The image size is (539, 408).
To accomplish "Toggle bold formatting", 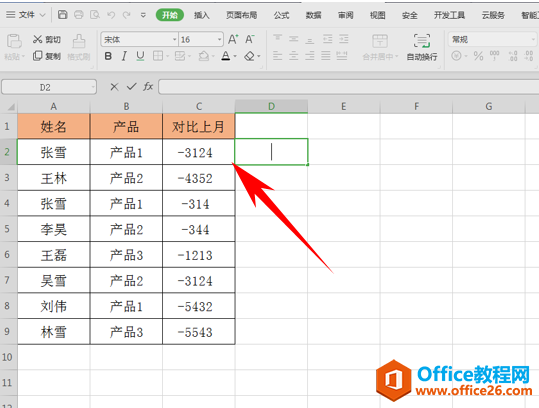I will pos(108,56).
